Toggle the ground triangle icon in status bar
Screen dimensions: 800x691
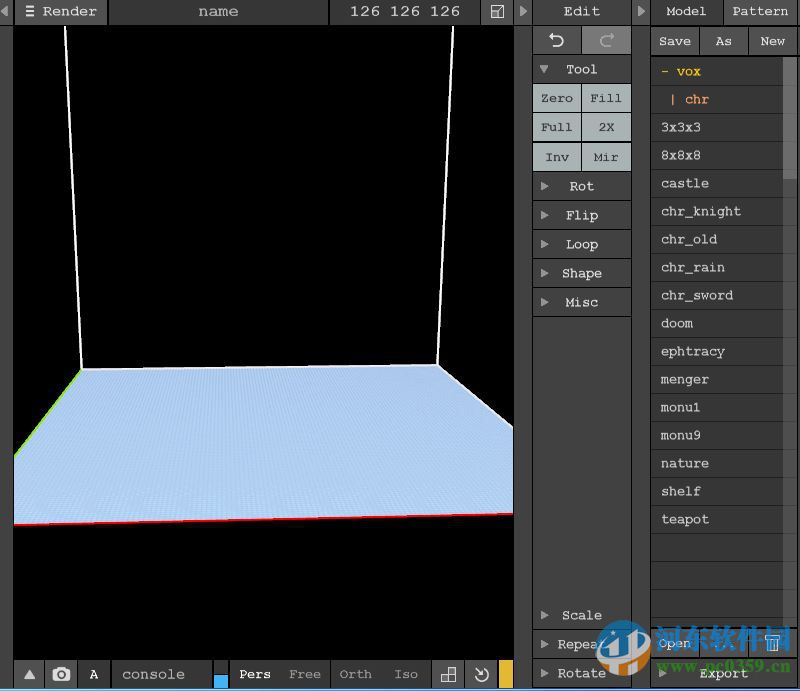coord(29,674)
